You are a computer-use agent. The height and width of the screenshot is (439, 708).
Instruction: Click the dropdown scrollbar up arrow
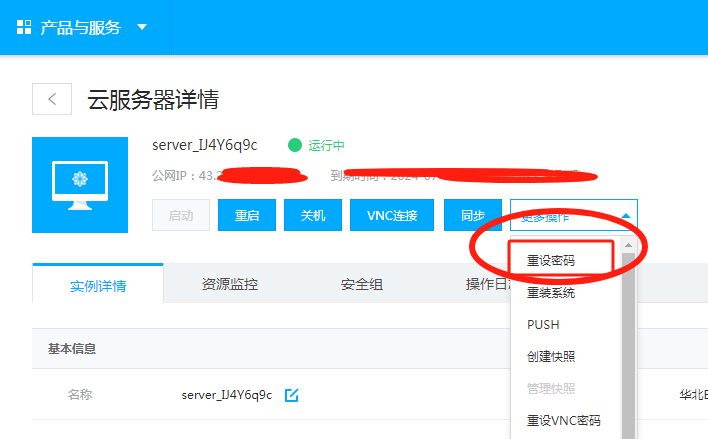628,245
